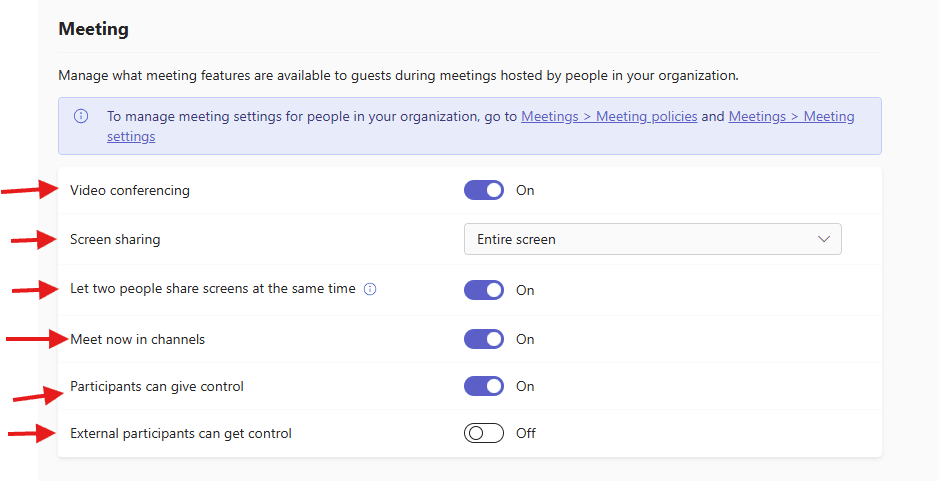Viewport: 939px width, 481px height.
Task: Click the Meet now in channels label
Action: pyautogui.click(x=137, y=339)
